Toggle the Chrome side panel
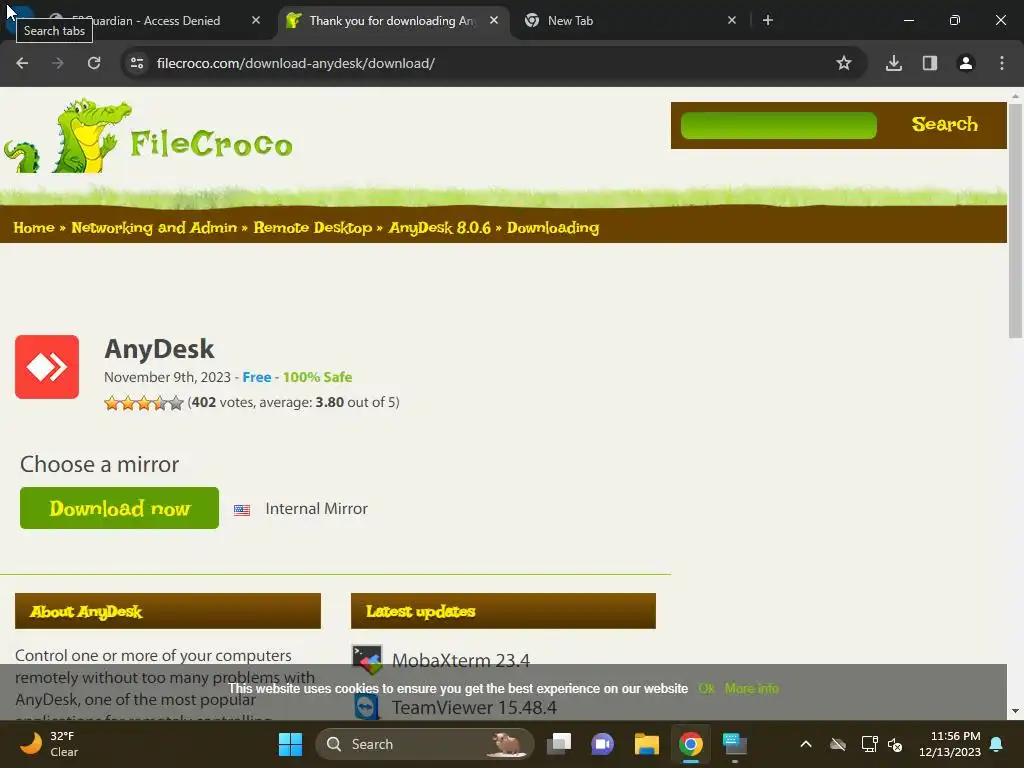The width and height of the screenshot is (1024, 768). point(930,63)
